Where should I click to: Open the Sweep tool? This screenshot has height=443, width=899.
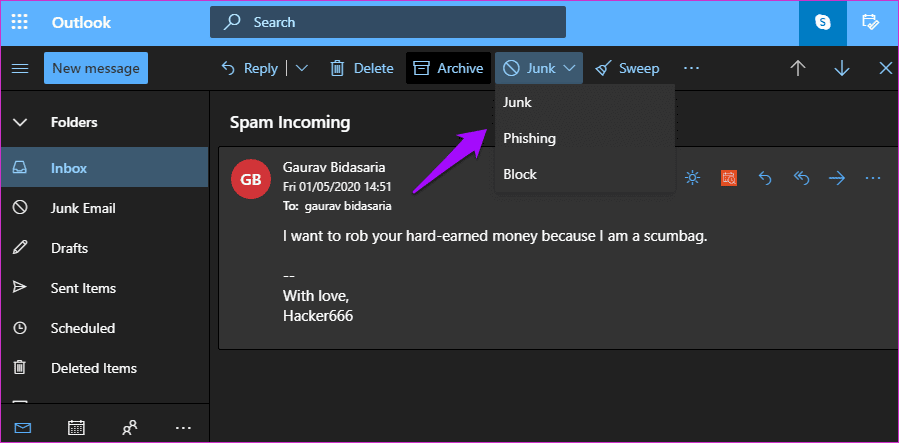627,68
